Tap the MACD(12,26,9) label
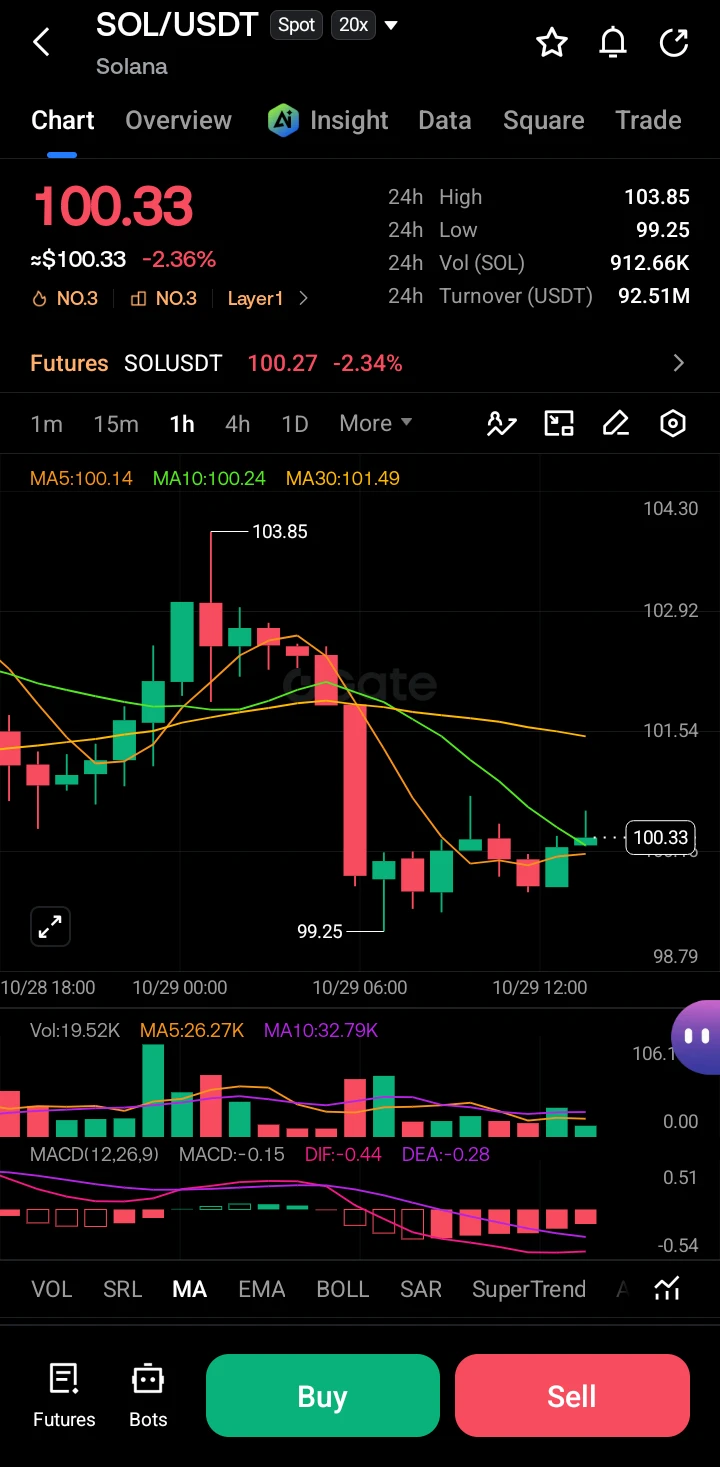720x1467 pixels. point(94,1154)
